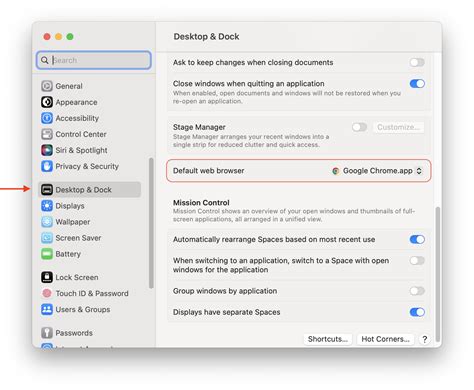The image size is (474, 390).
Task: Click the magnifying glass search icon
Action: click(x=44, y=60)
